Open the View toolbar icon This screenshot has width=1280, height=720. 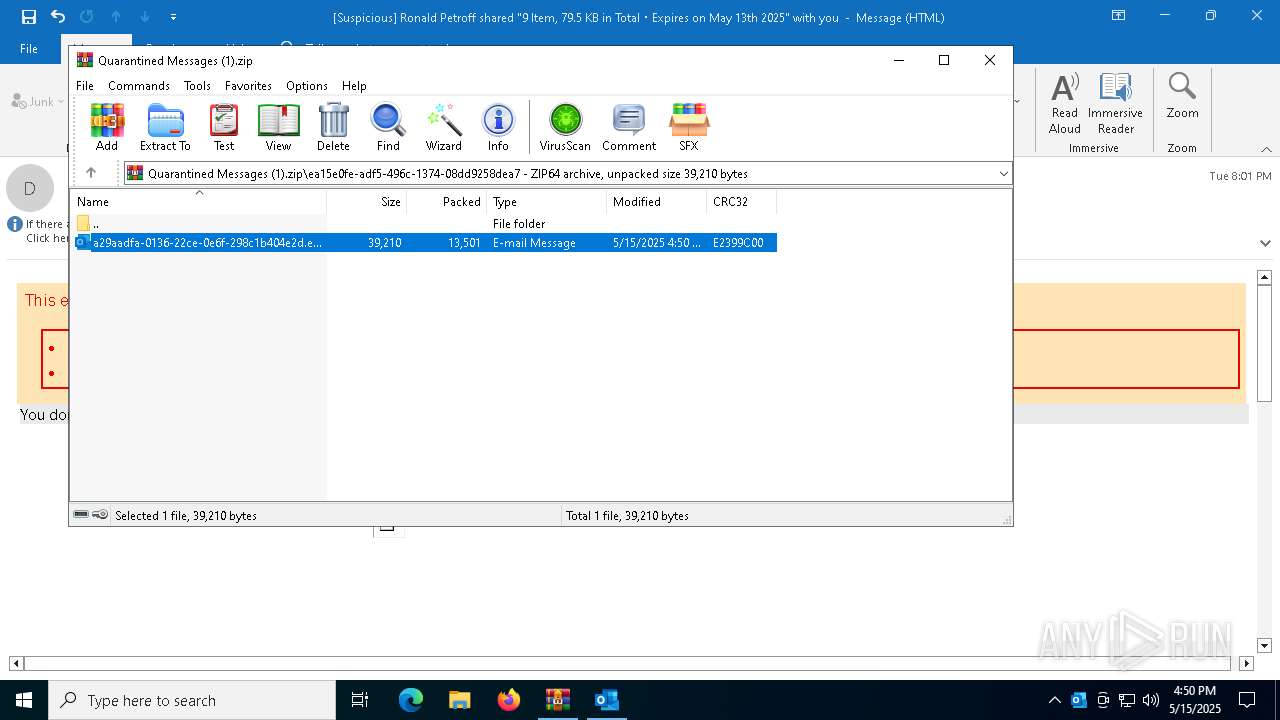[278, 127]
